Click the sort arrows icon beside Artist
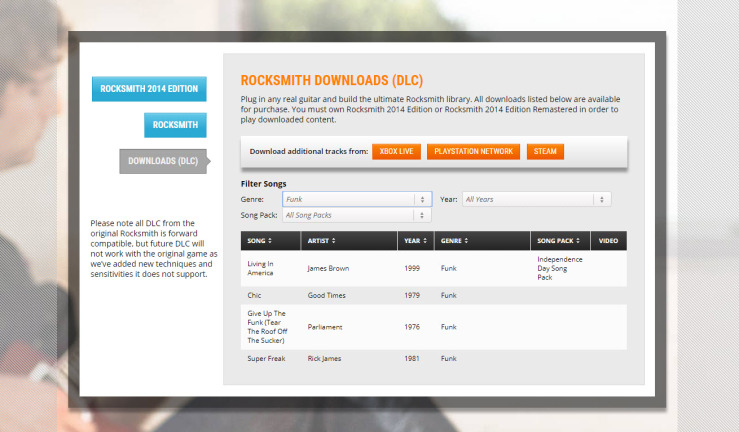 pyautogui.click(x=334, y=241)
